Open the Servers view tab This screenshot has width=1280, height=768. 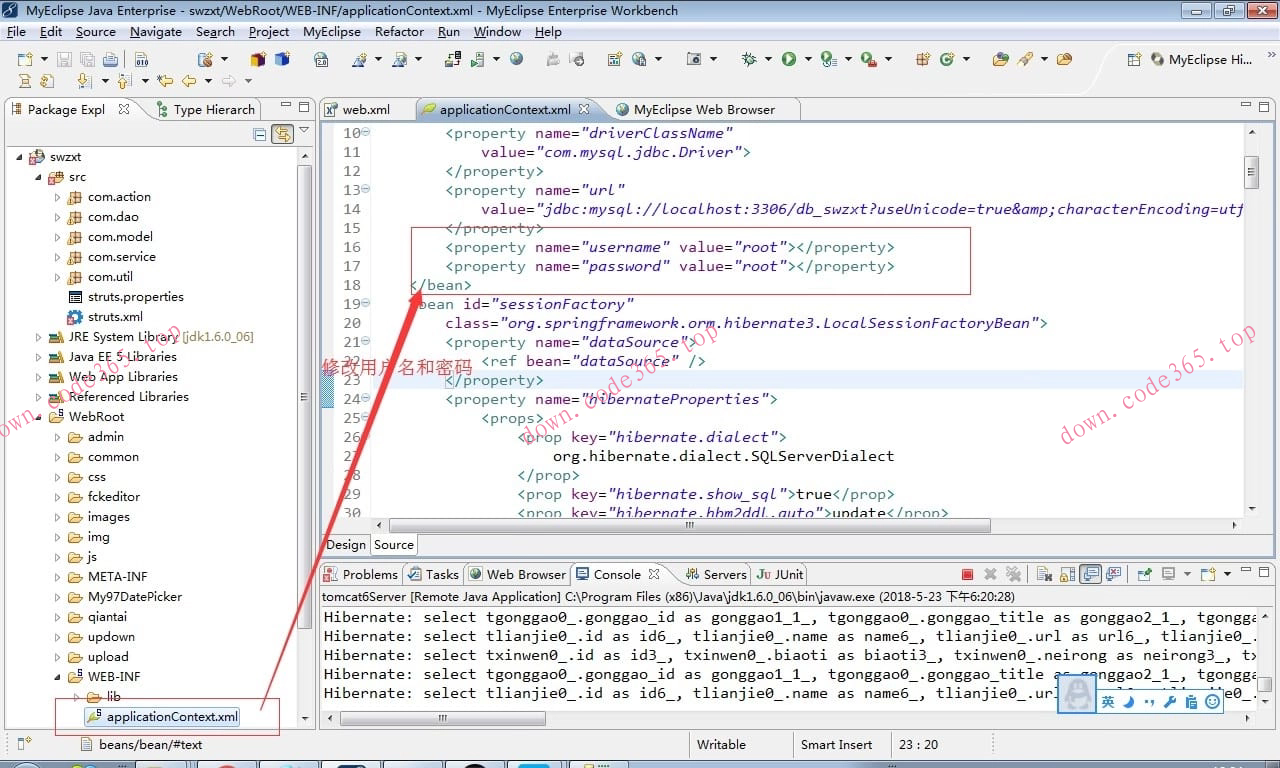(724, 574)
